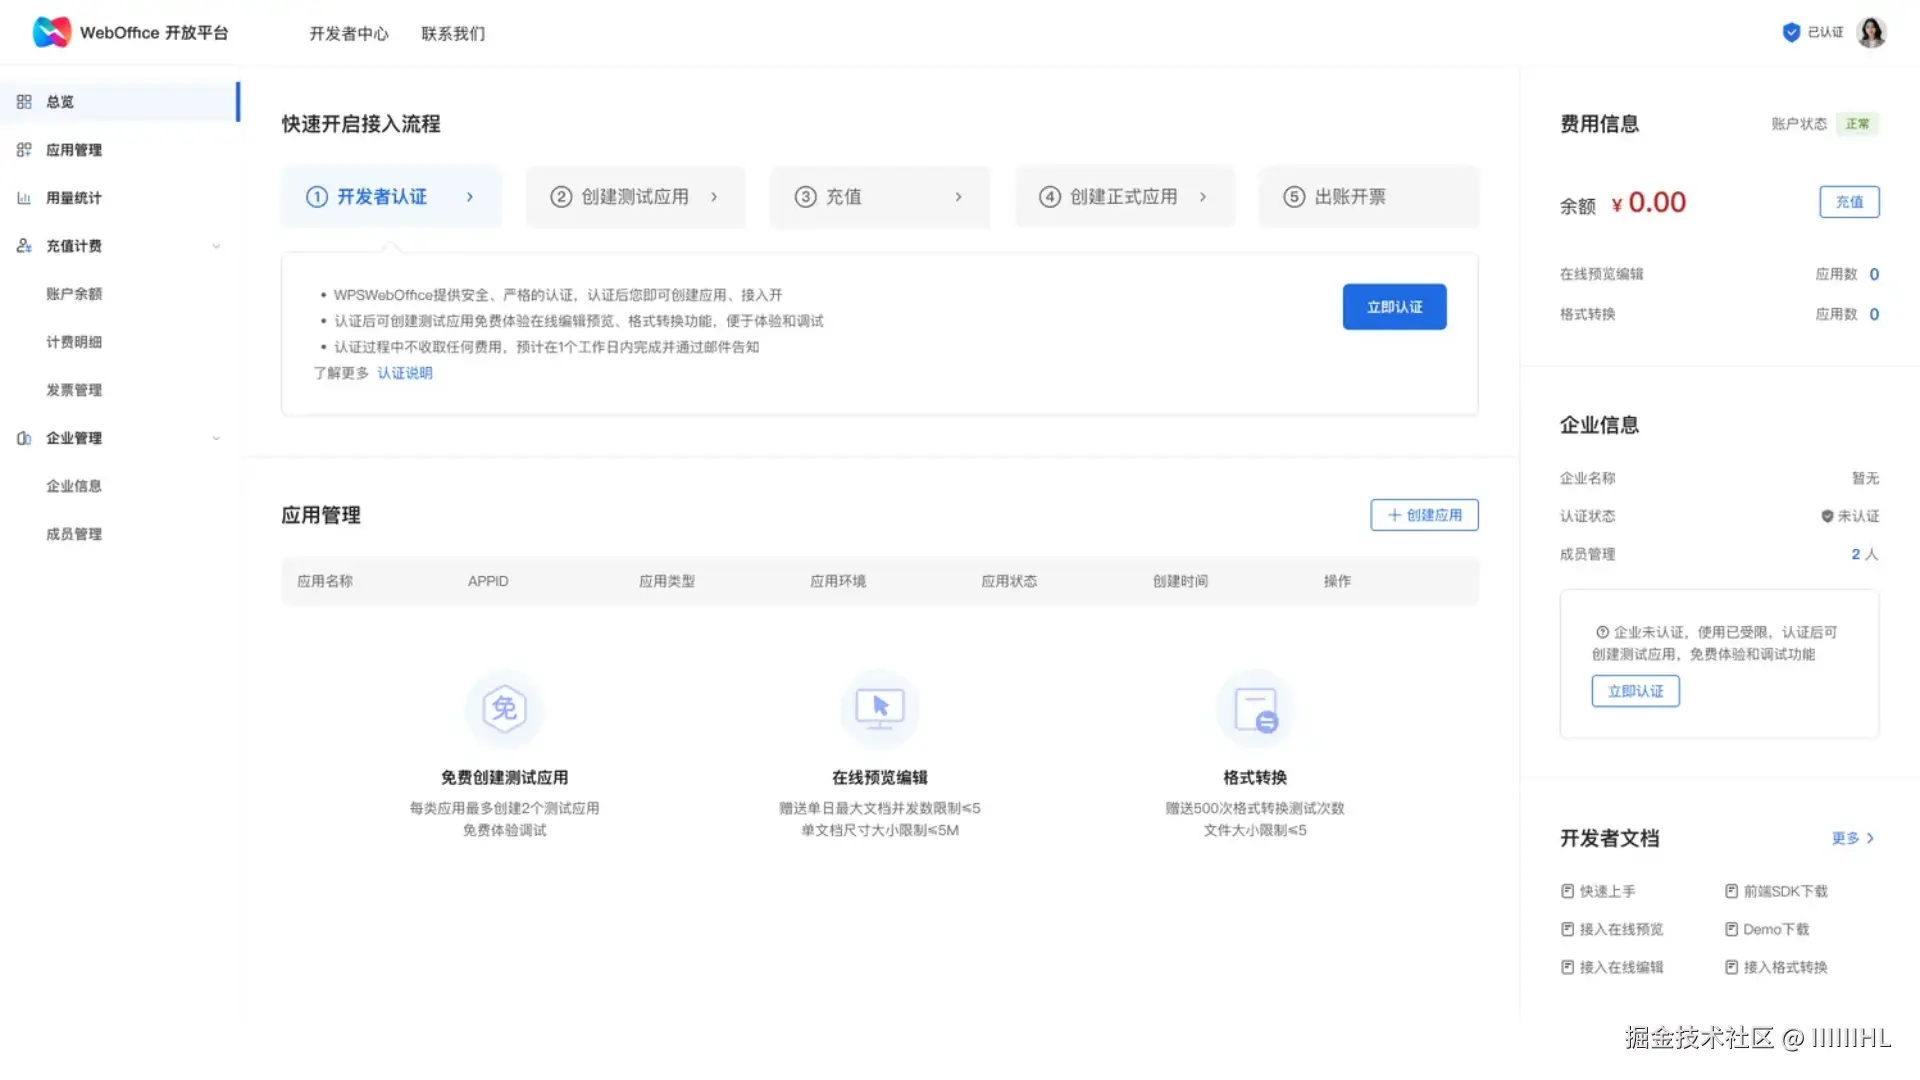This screenshot has width=1920, height=1080.
Task: Click the verified shield icon in the header
Action: coord(1791,32)
